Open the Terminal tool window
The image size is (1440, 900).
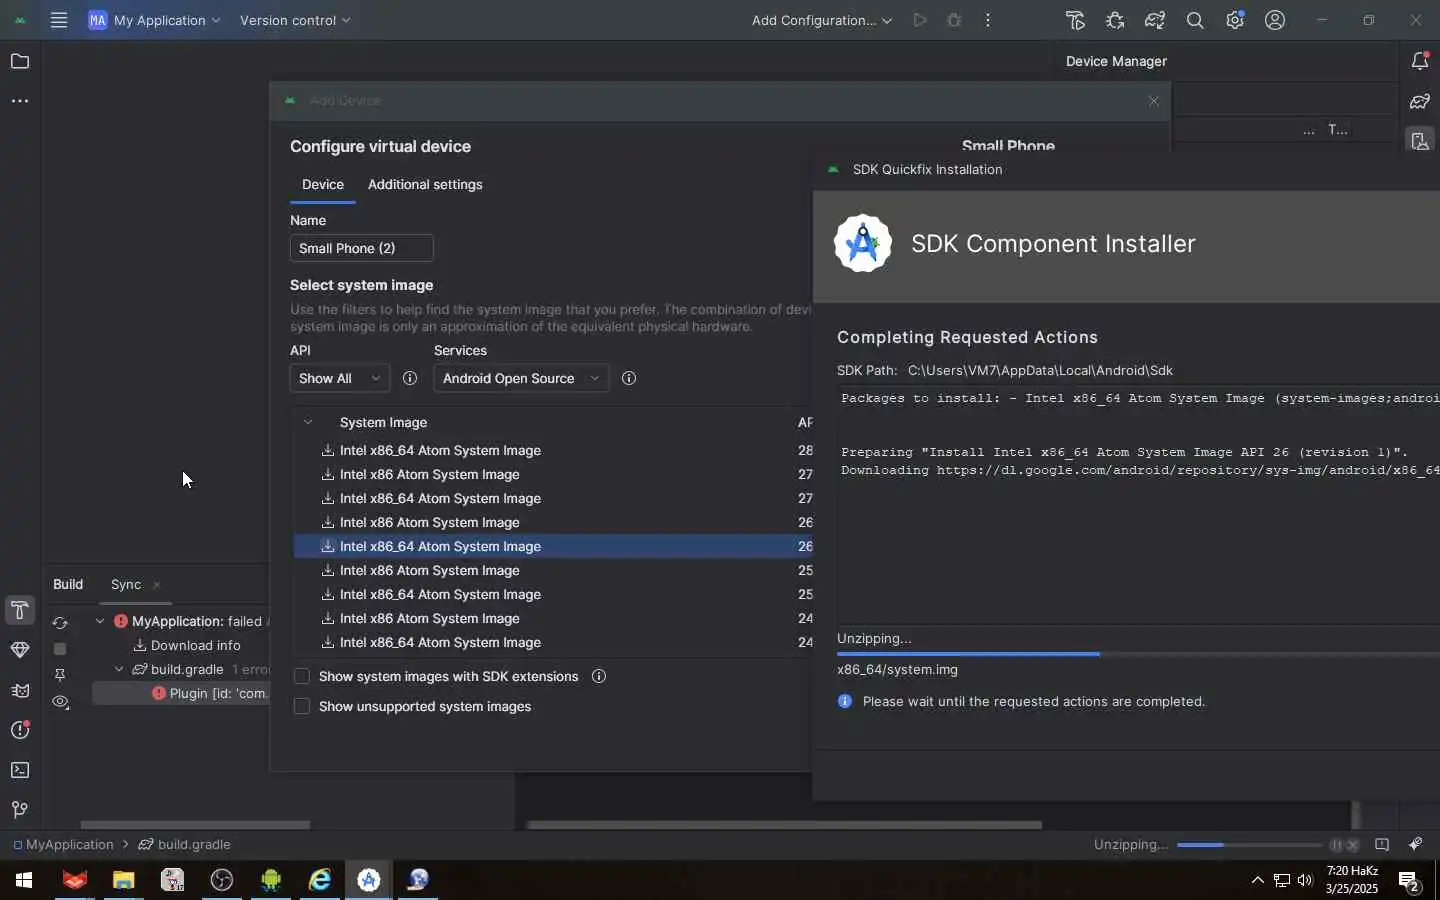(19, 770)
